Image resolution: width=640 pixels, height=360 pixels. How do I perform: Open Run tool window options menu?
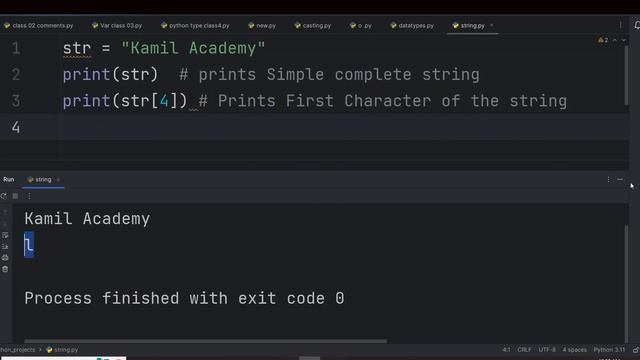(608, 180)
